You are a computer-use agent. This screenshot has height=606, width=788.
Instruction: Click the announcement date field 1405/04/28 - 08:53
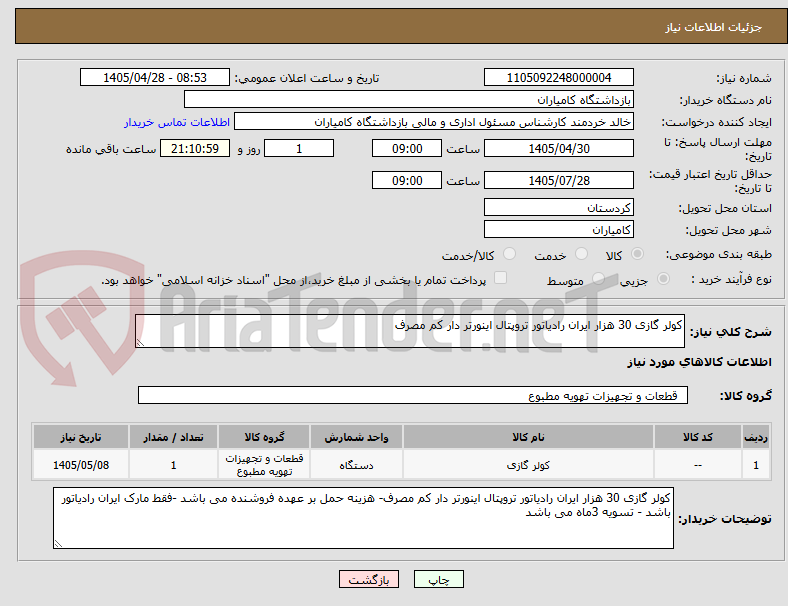tap(155, 77)
